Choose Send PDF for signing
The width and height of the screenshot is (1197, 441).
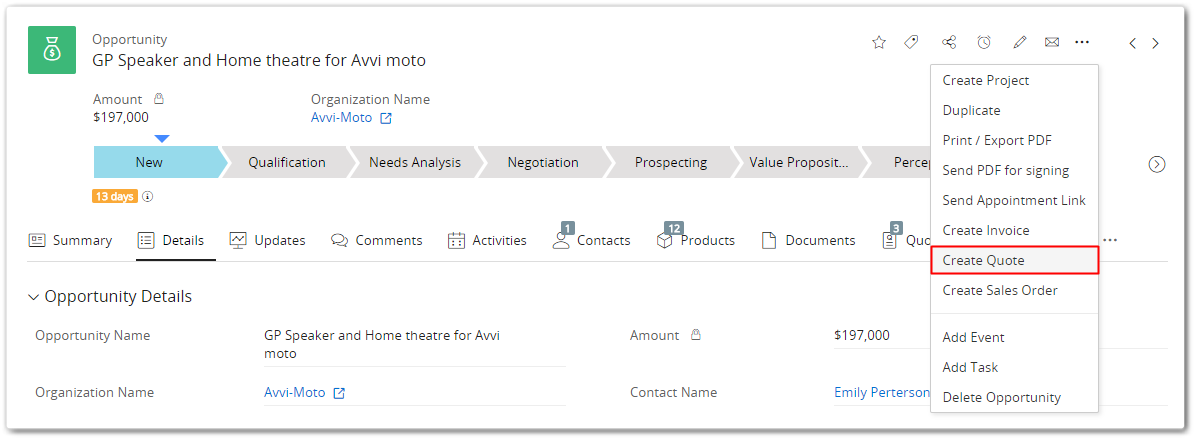coord(1005,170)
